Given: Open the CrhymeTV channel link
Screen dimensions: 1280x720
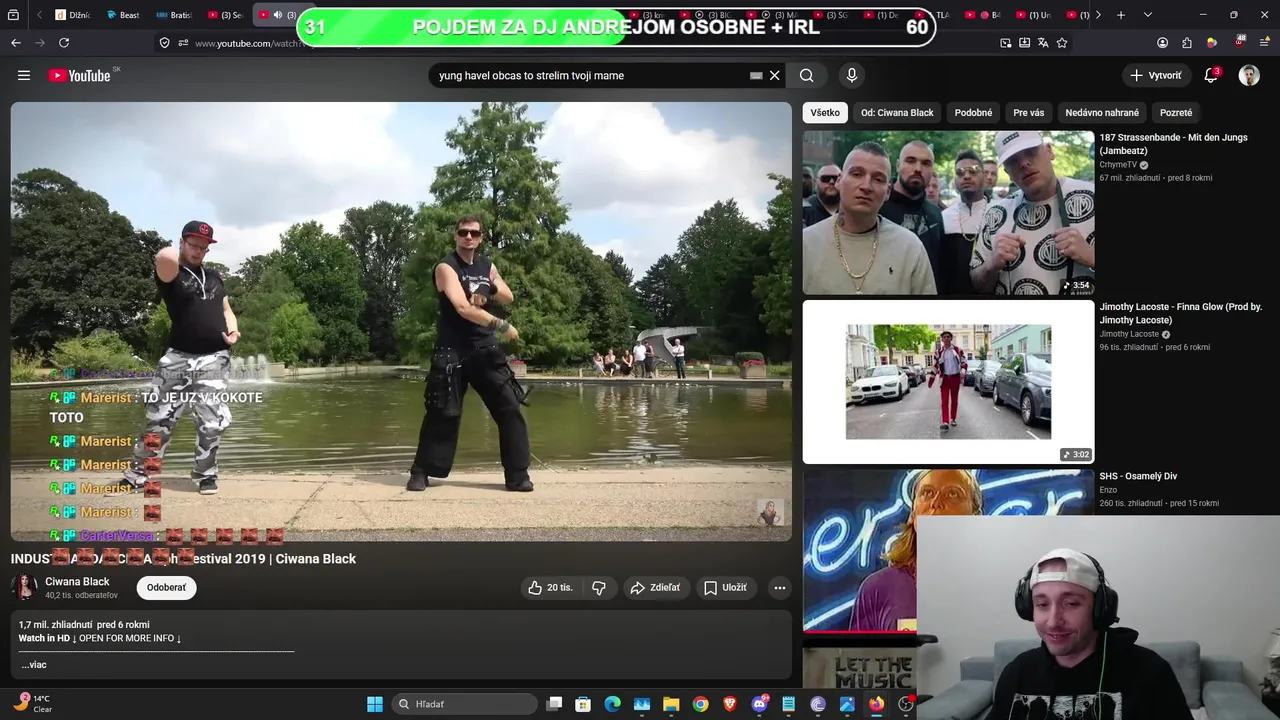Looking at the screenshot, I should pos(1118,165).
